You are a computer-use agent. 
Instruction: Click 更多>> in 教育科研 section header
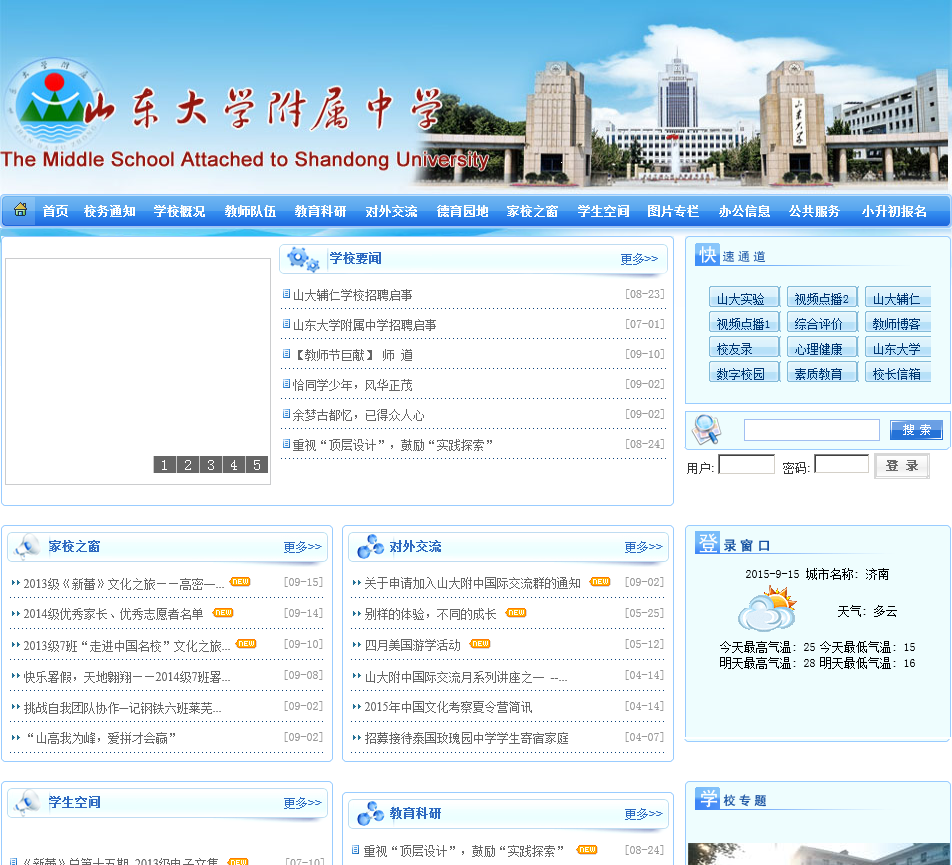pyautogui.click(x=644, y=814)
